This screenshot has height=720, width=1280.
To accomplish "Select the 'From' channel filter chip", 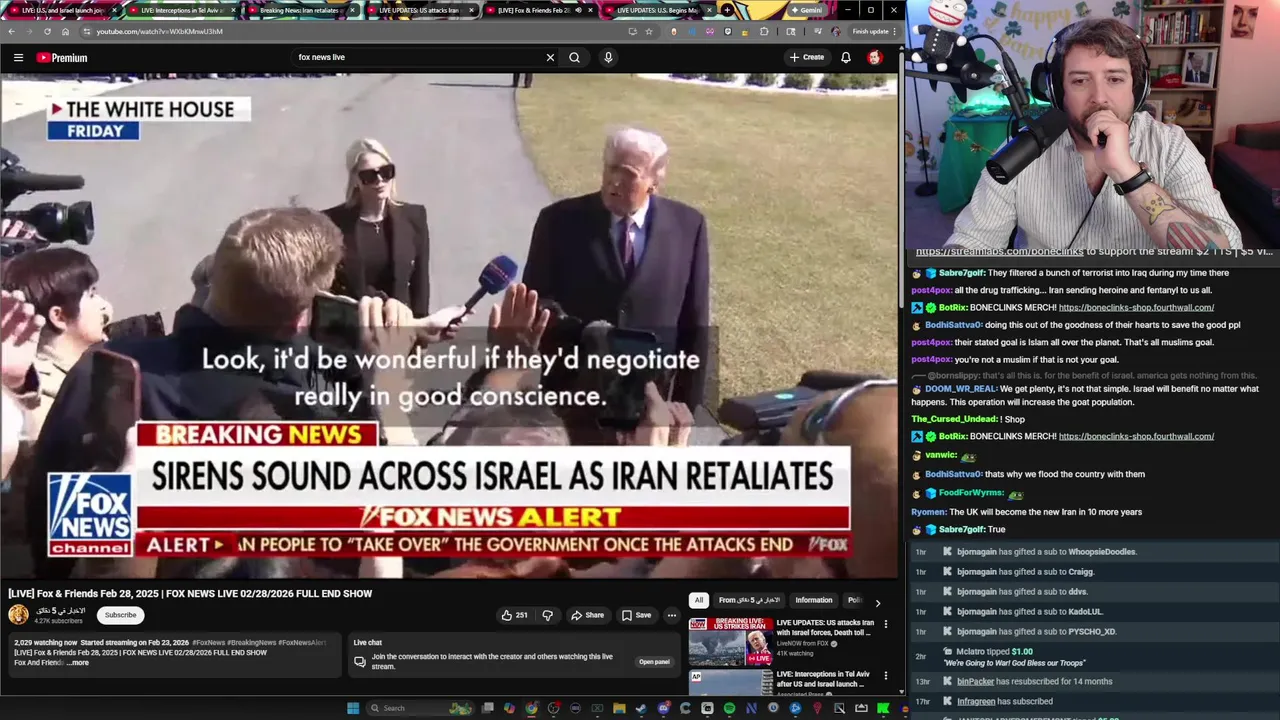I will (749, 600).
